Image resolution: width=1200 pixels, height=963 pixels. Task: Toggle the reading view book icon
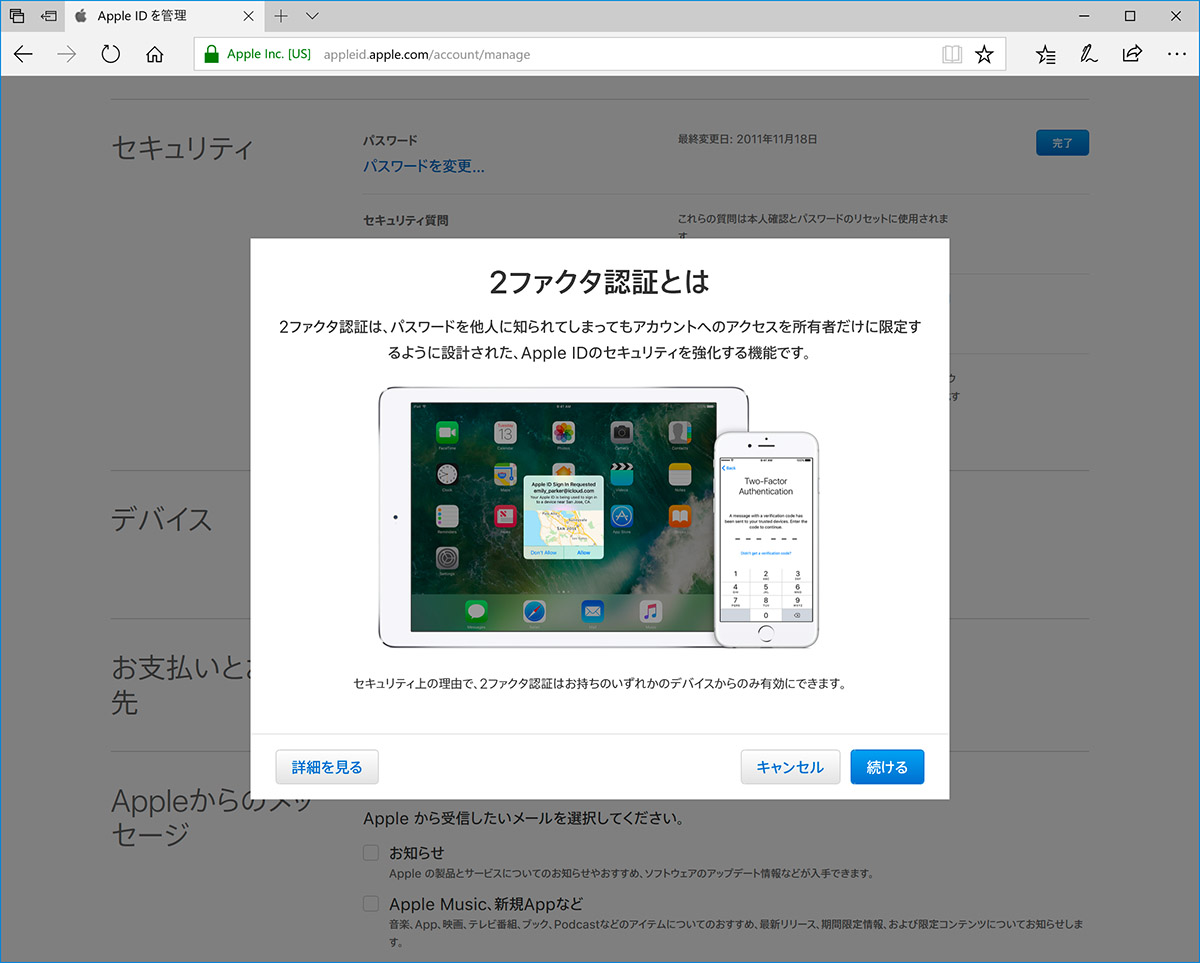point(952,54)
